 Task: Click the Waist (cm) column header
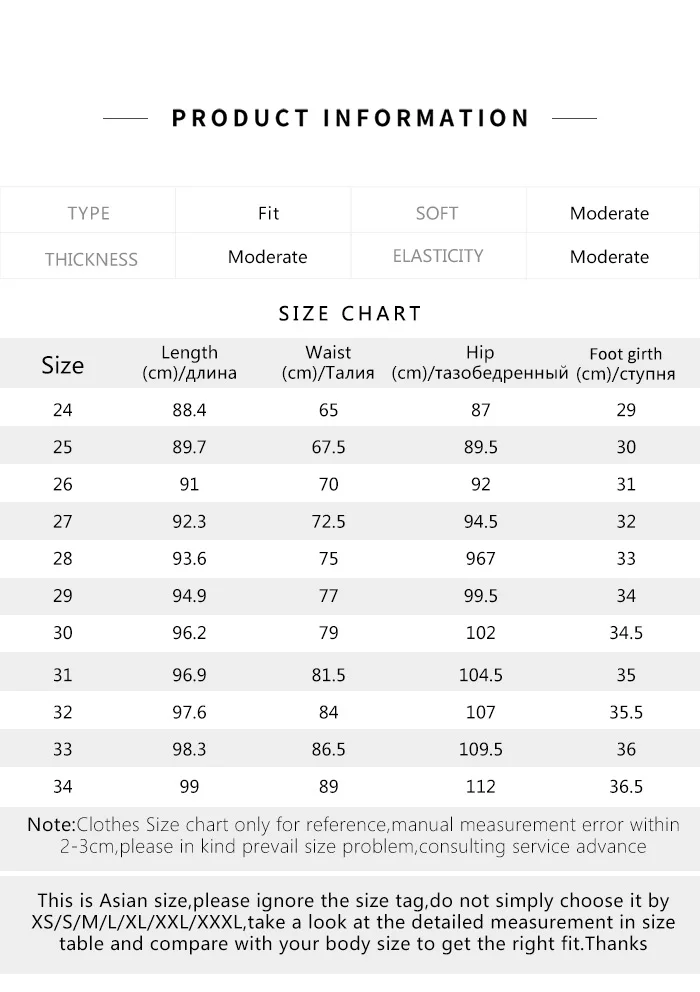coord(328,363)
